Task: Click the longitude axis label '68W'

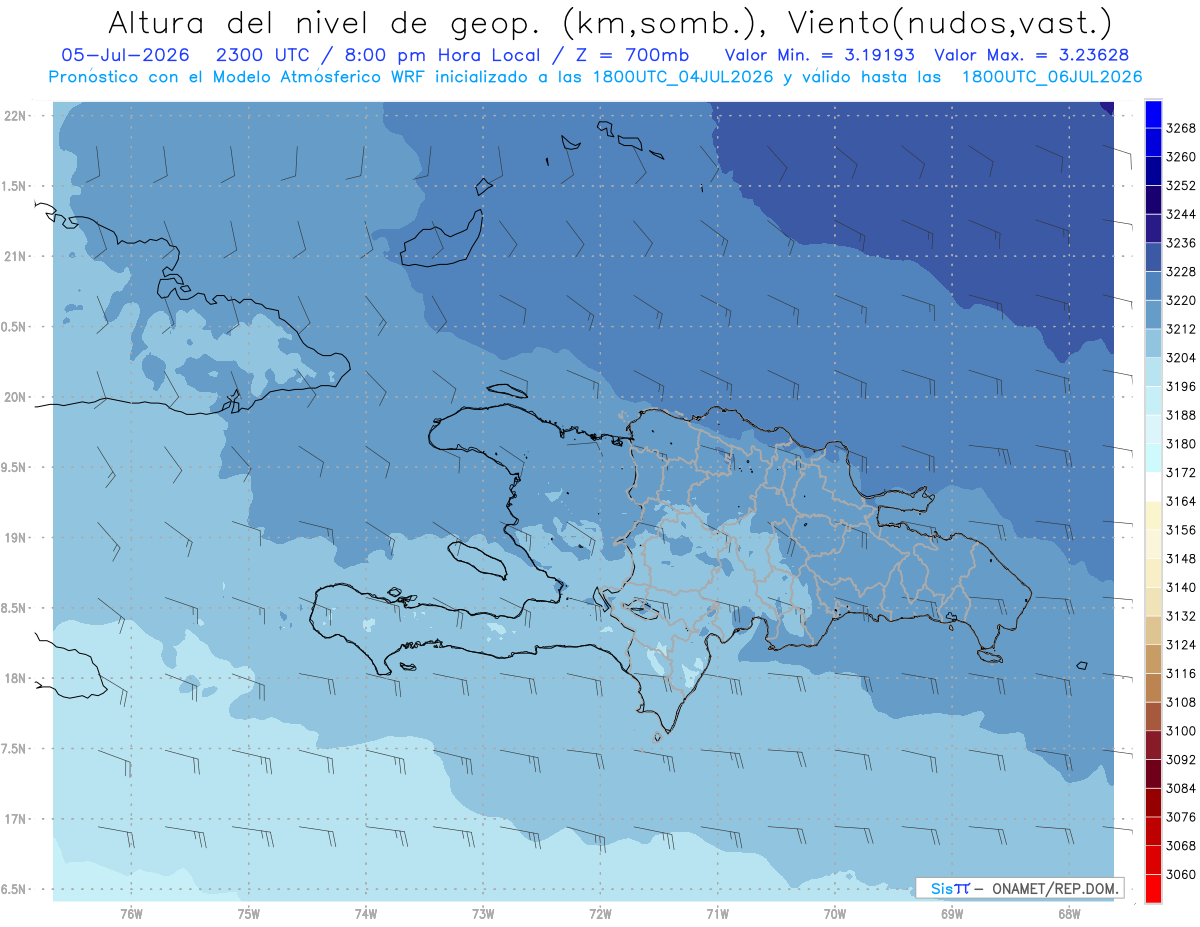Action: [1069, 913]
